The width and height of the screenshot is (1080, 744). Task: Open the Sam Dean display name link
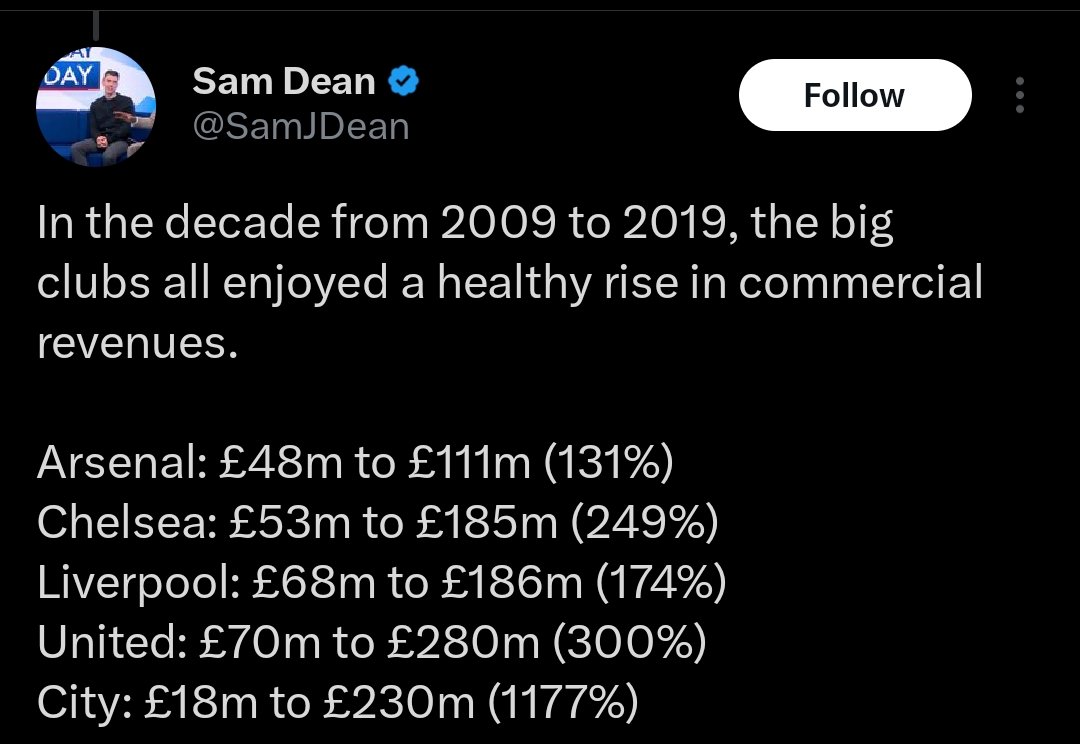pyautogui.click(x=284, y=81)
